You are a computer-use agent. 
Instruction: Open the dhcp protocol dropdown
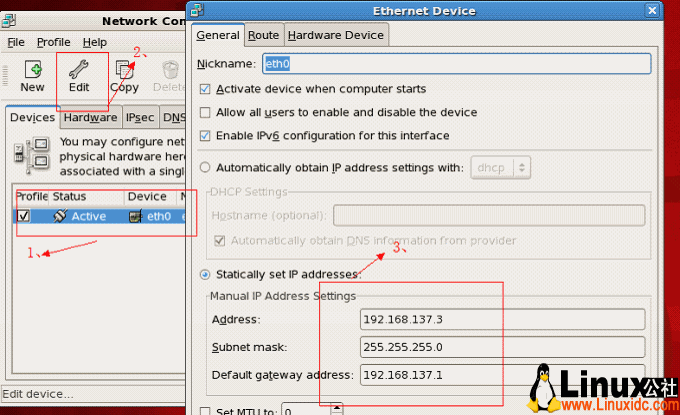coord(501,167)
